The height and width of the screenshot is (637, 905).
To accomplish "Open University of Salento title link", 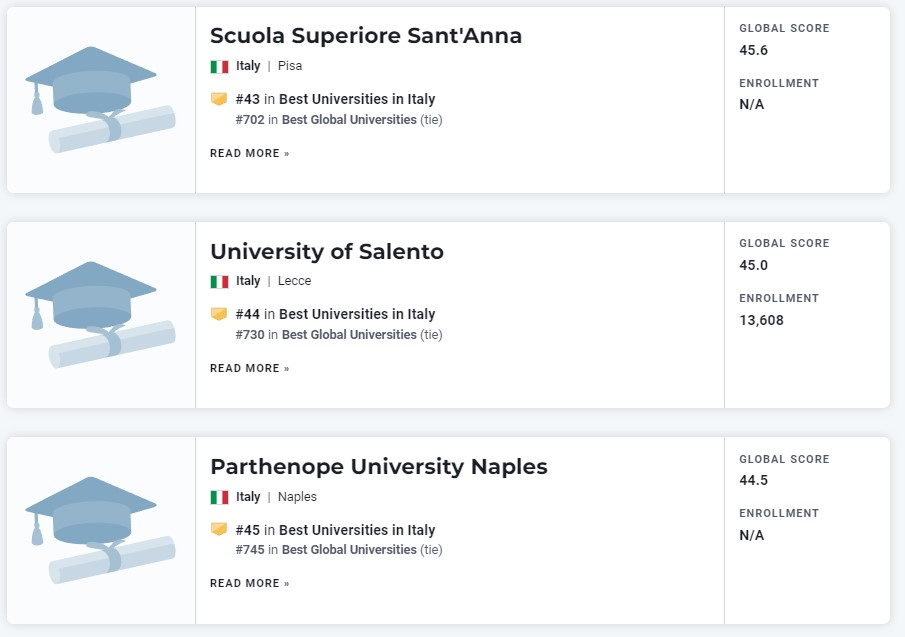I will (327, 252).
